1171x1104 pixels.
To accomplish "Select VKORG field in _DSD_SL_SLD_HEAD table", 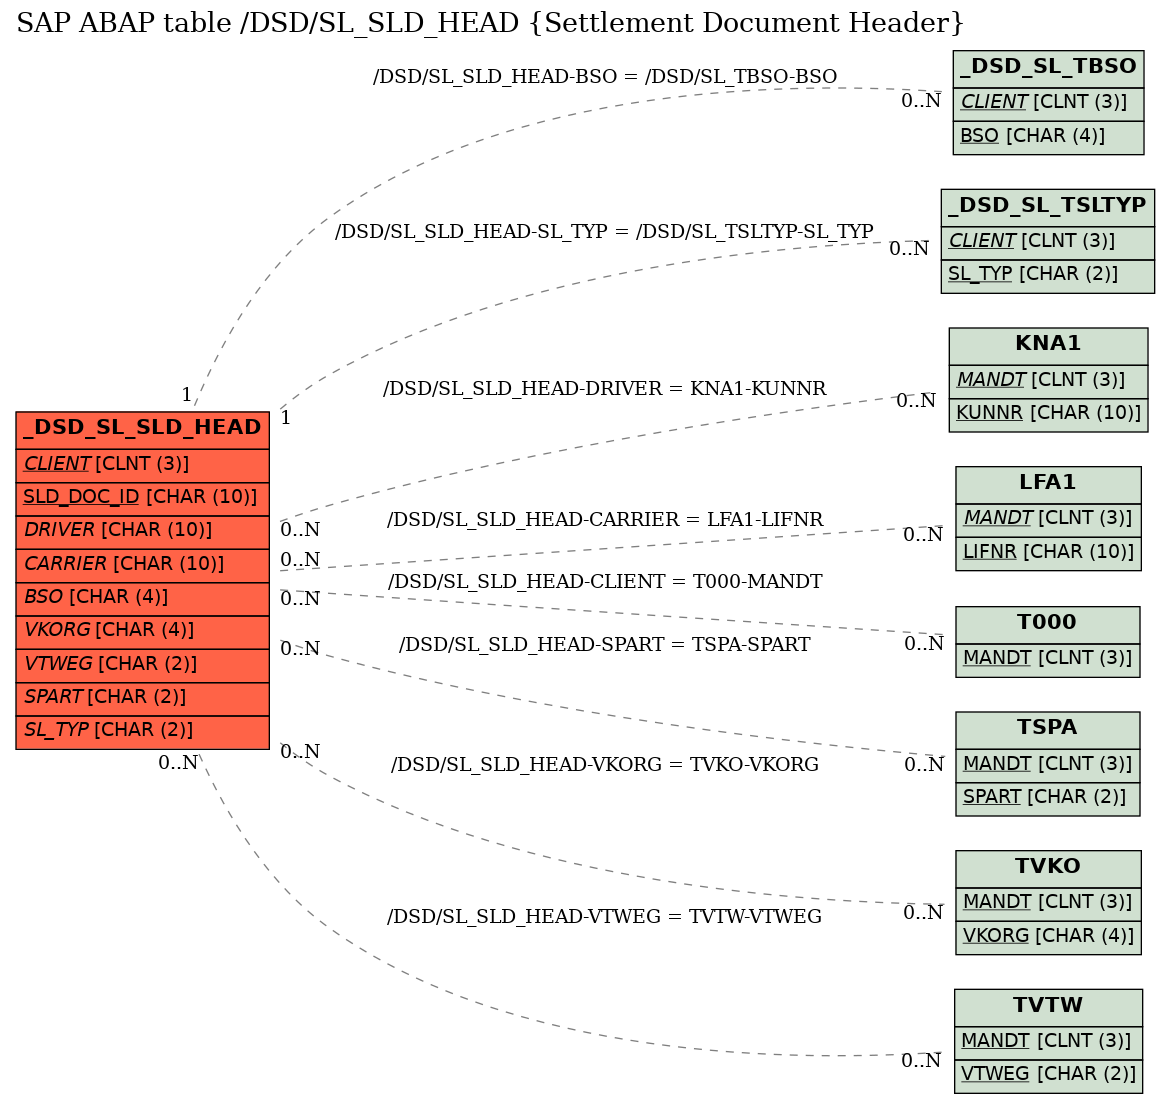I will (x=143, y=631).
